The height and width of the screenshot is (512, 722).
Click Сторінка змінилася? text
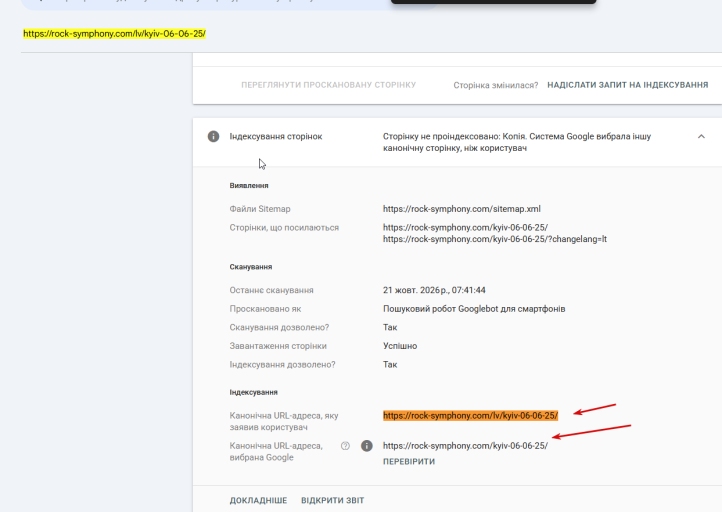point(495,85)
